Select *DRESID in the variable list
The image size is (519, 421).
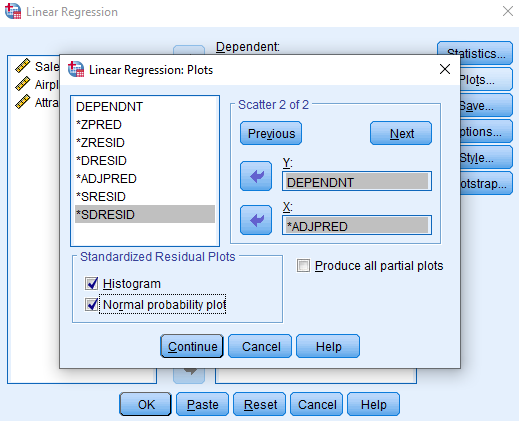pos(145,161)
